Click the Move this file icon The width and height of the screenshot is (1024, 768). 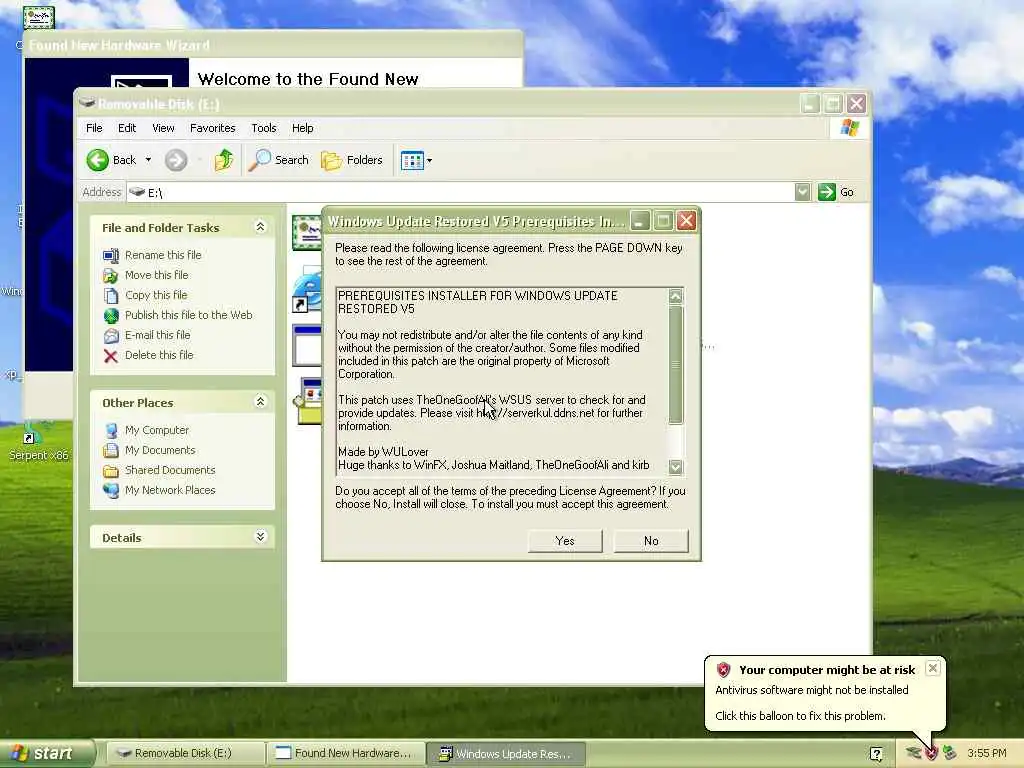pyautogui.click(x=111, y=276)
